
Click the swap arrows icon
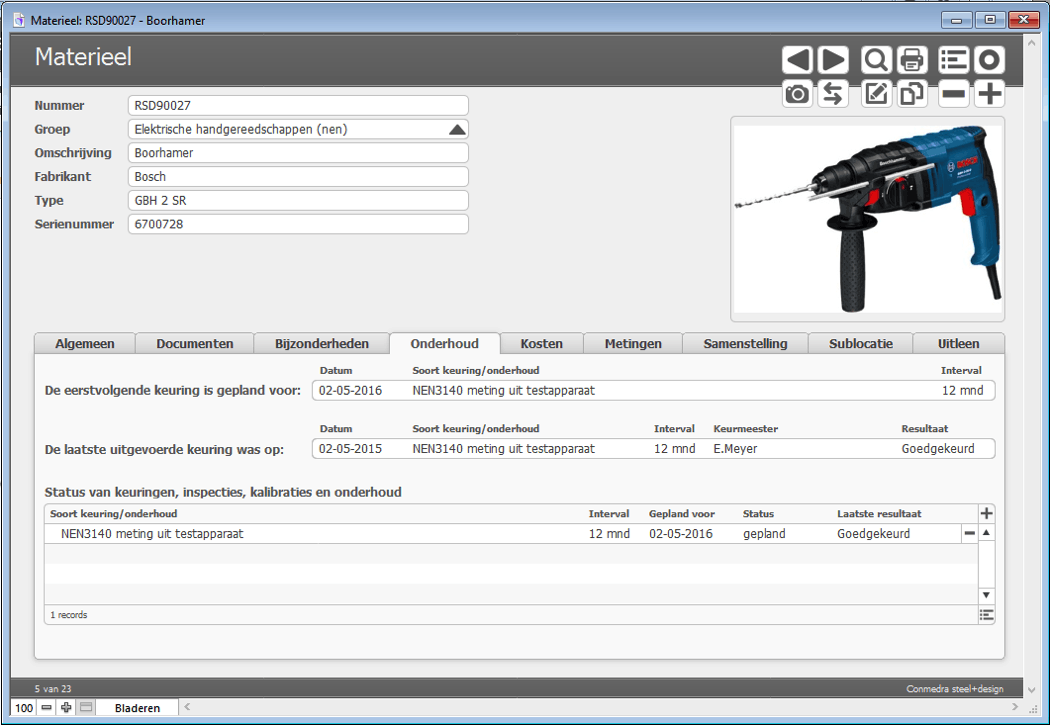[833, 94]
